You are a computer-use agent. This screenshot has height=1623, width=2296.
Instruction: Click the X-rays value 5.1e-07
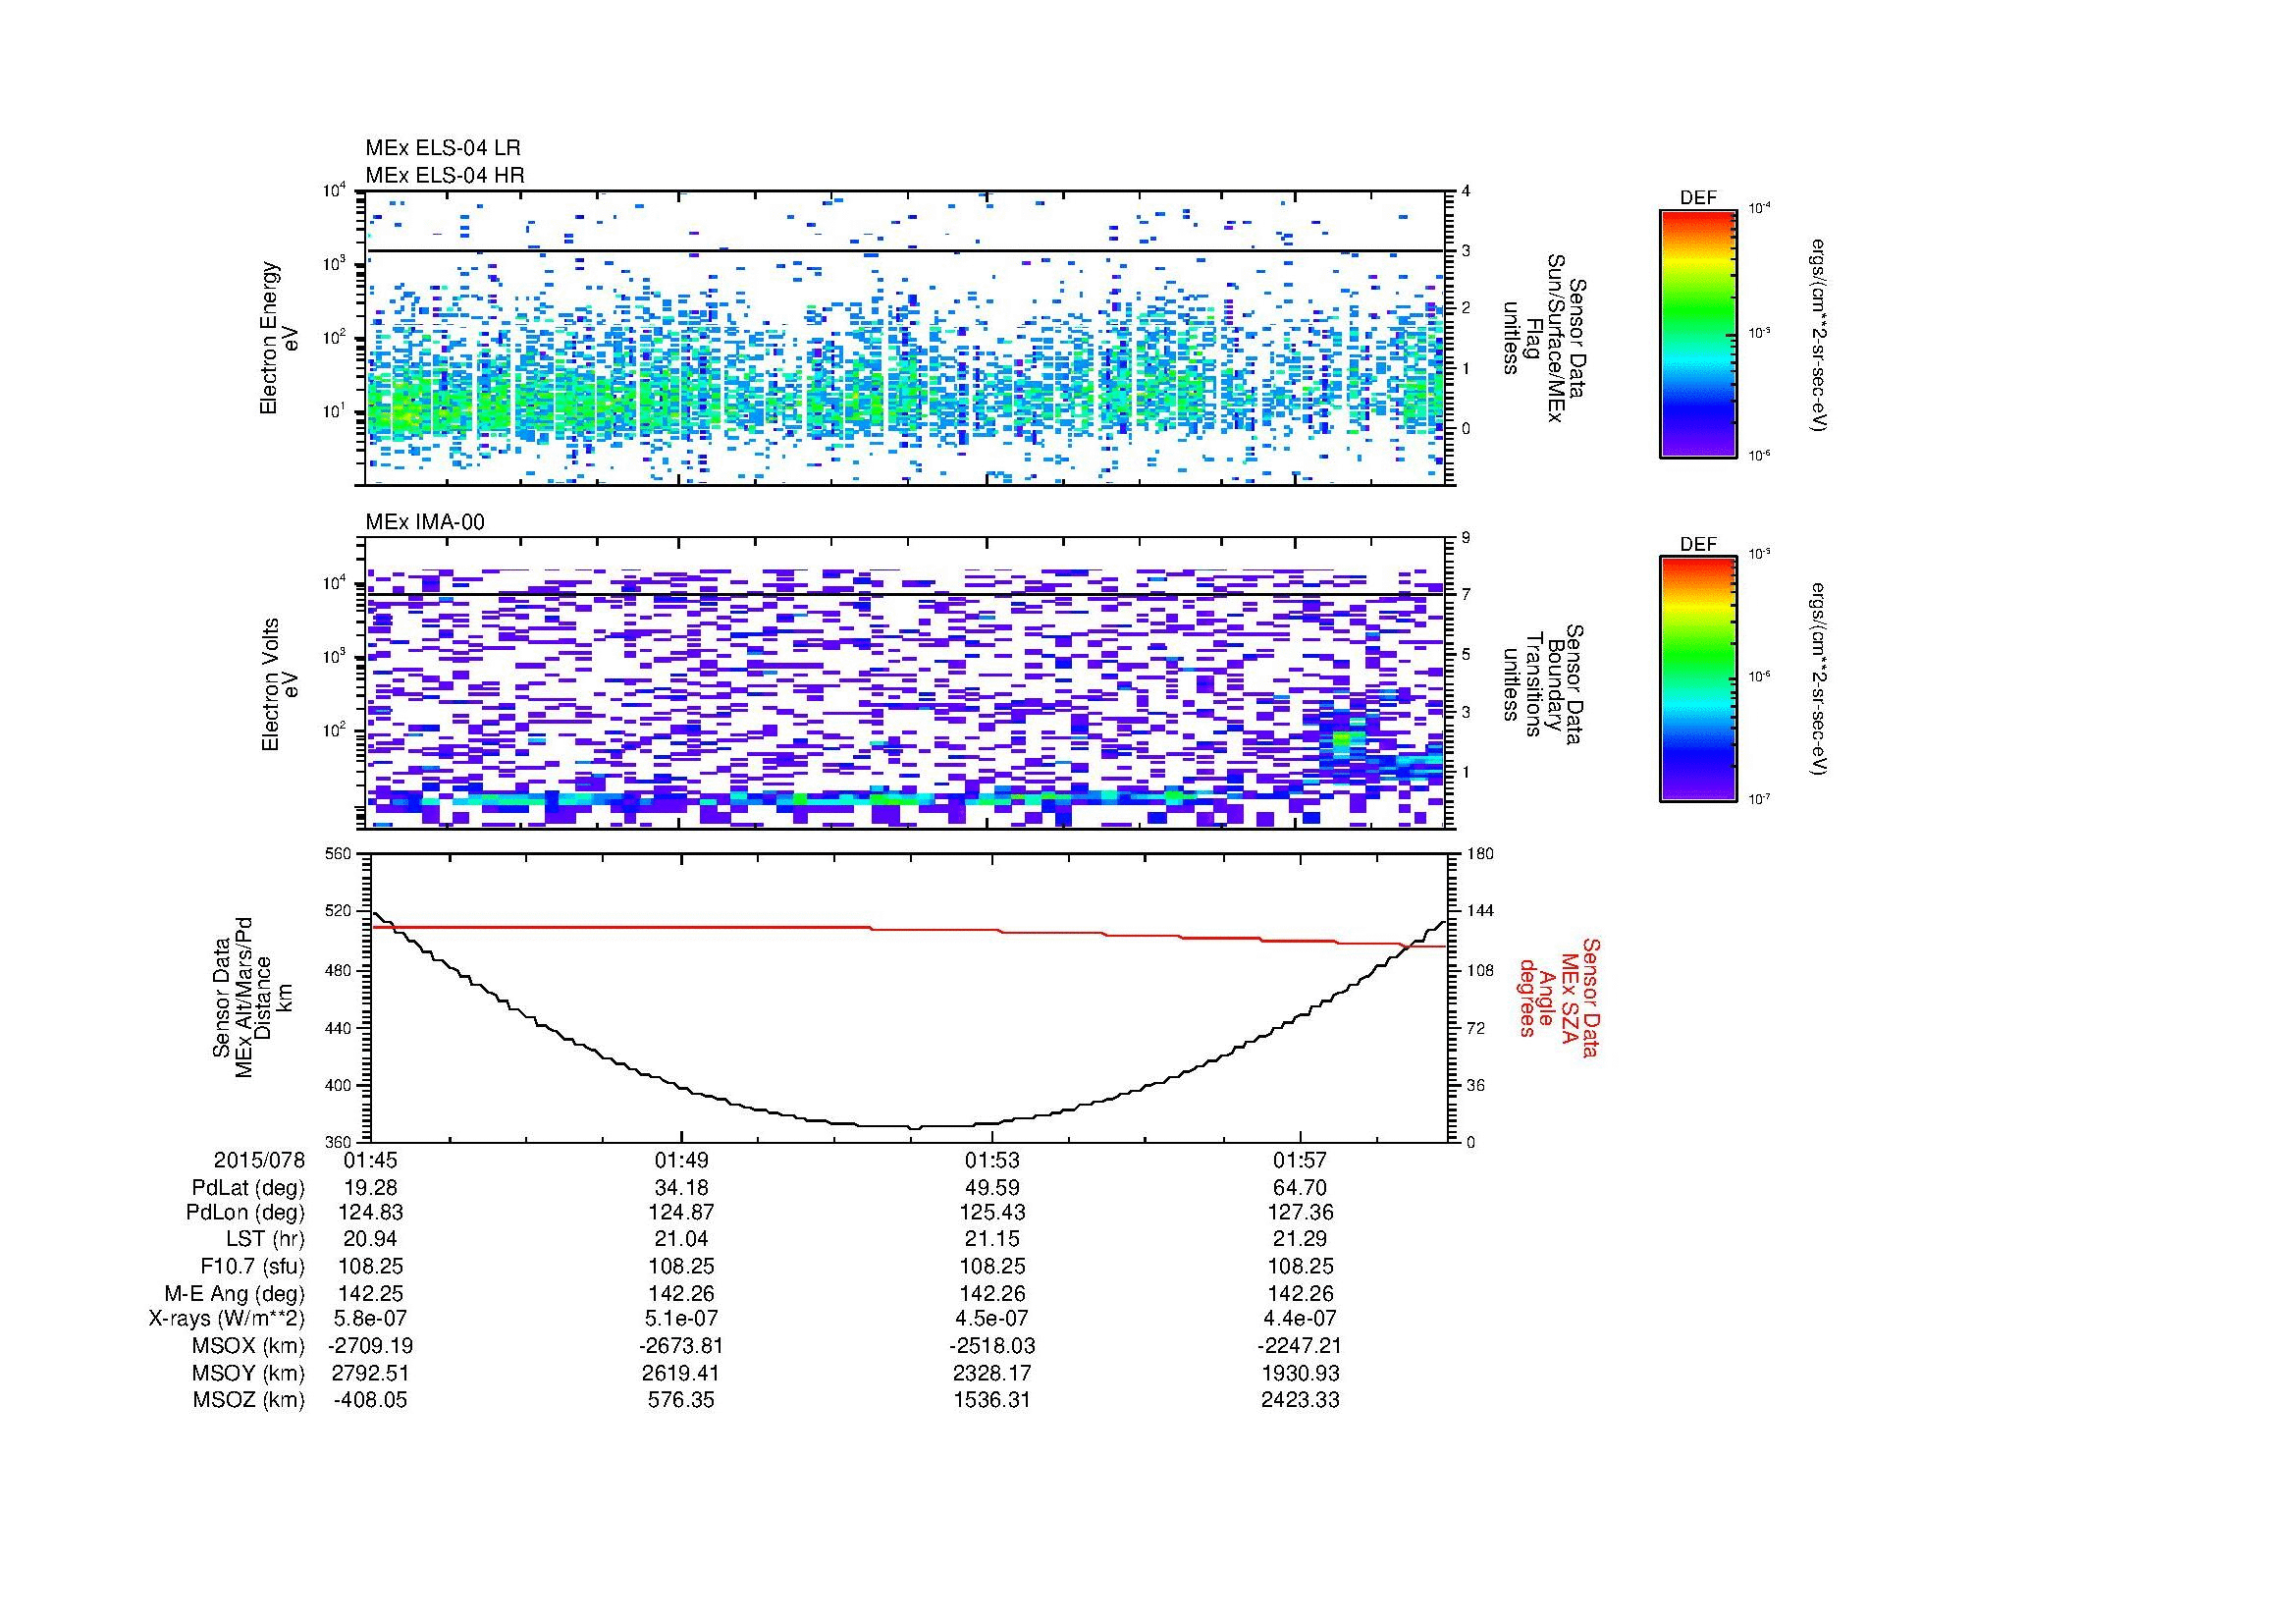pos(681,1319)
